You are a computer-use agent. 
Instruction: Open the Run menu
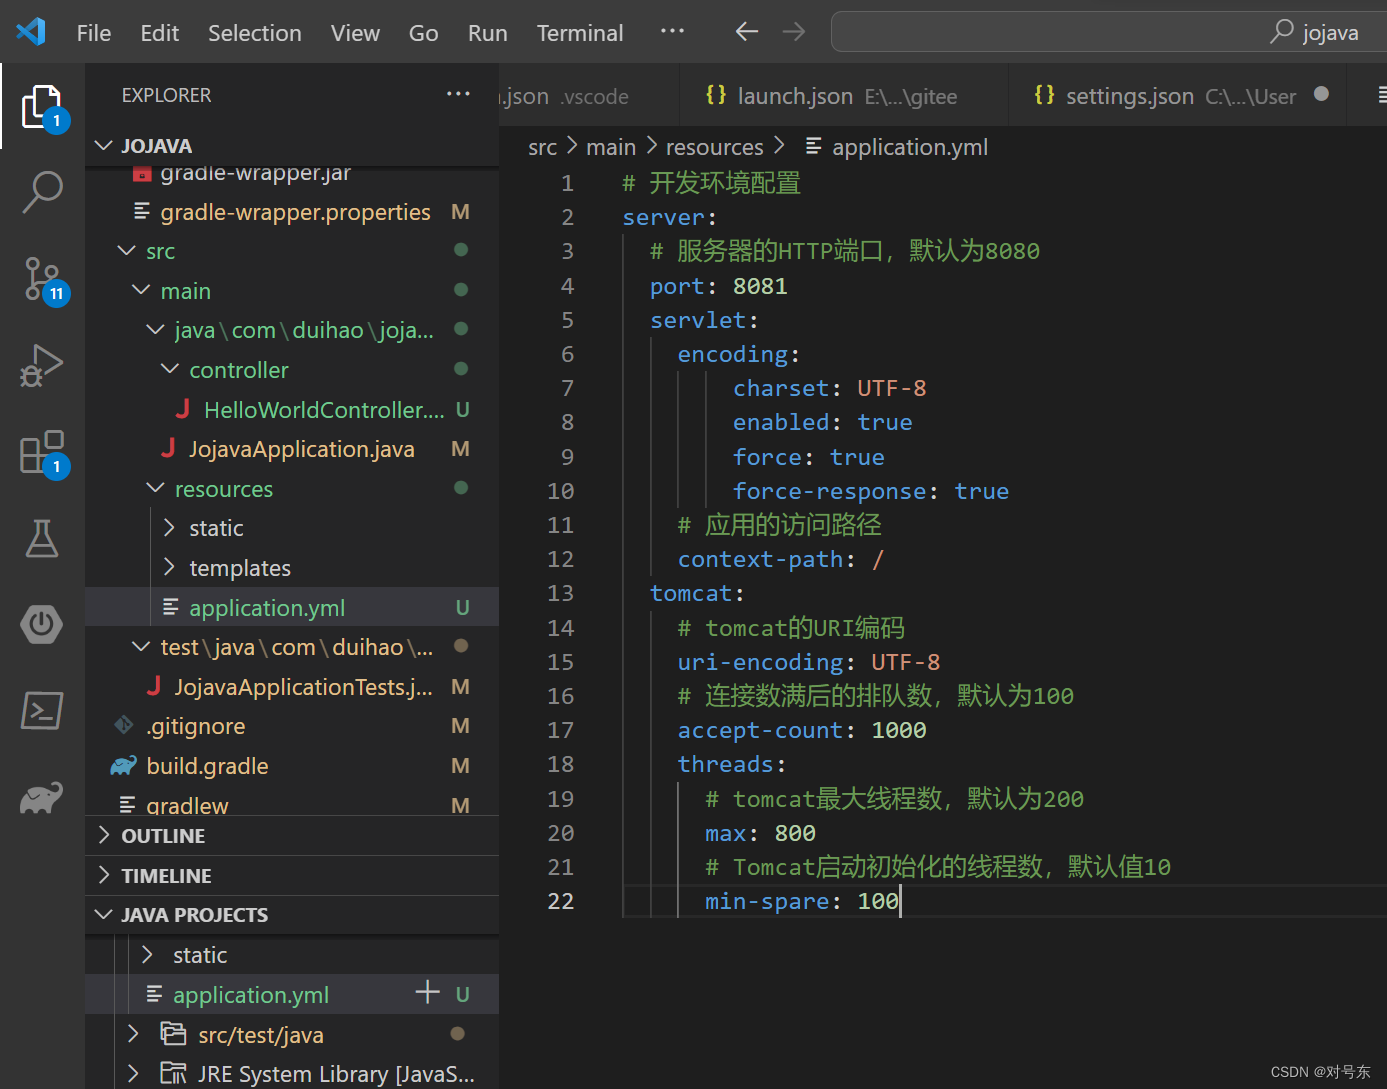point(487,33)
